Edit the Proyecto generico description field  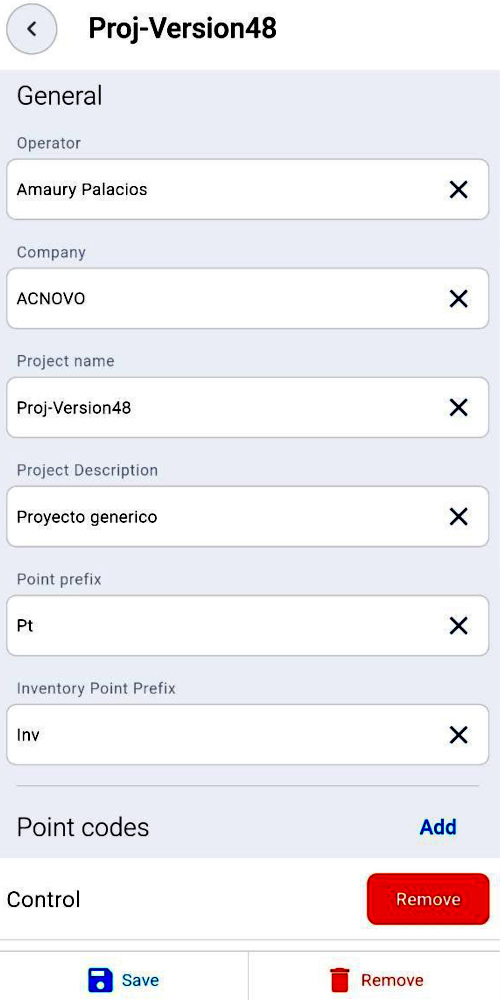(247, 517)
